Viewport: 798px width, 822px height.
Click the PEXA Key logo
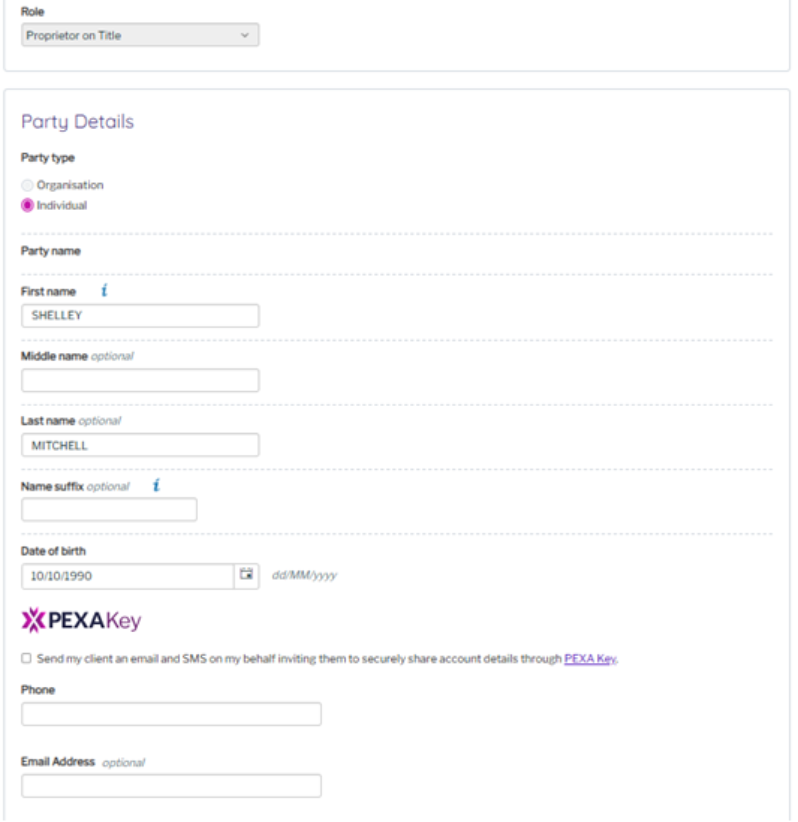[x=82, y=621]
